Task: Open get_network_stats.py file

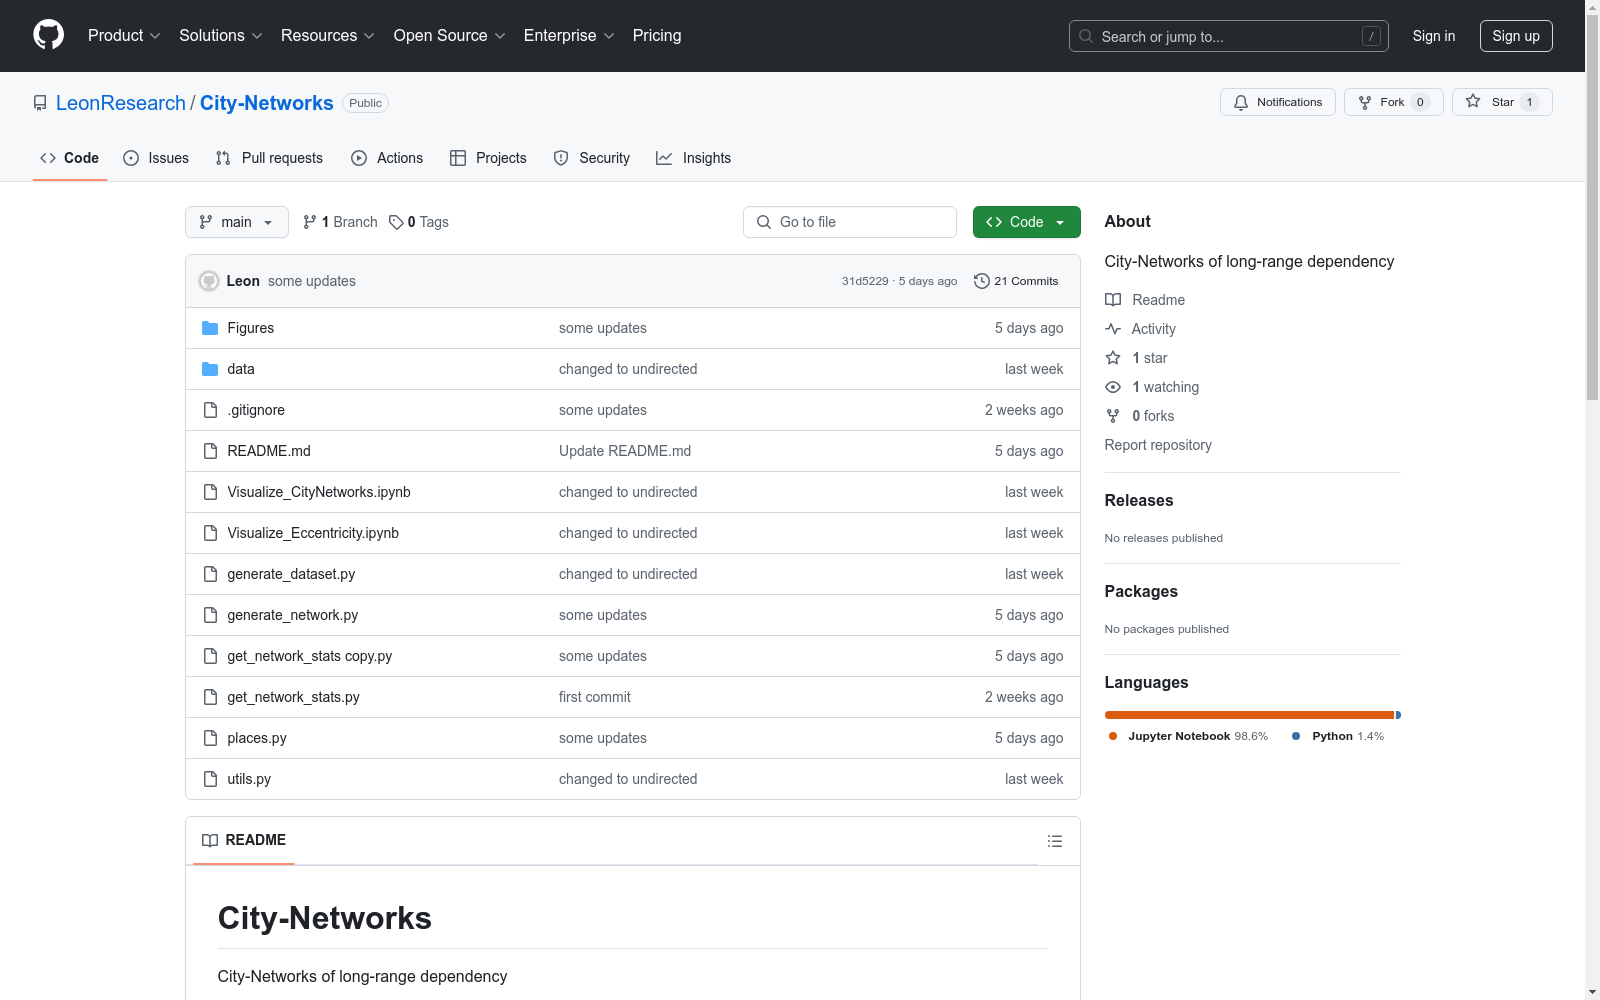Action: tap(293, 697)
